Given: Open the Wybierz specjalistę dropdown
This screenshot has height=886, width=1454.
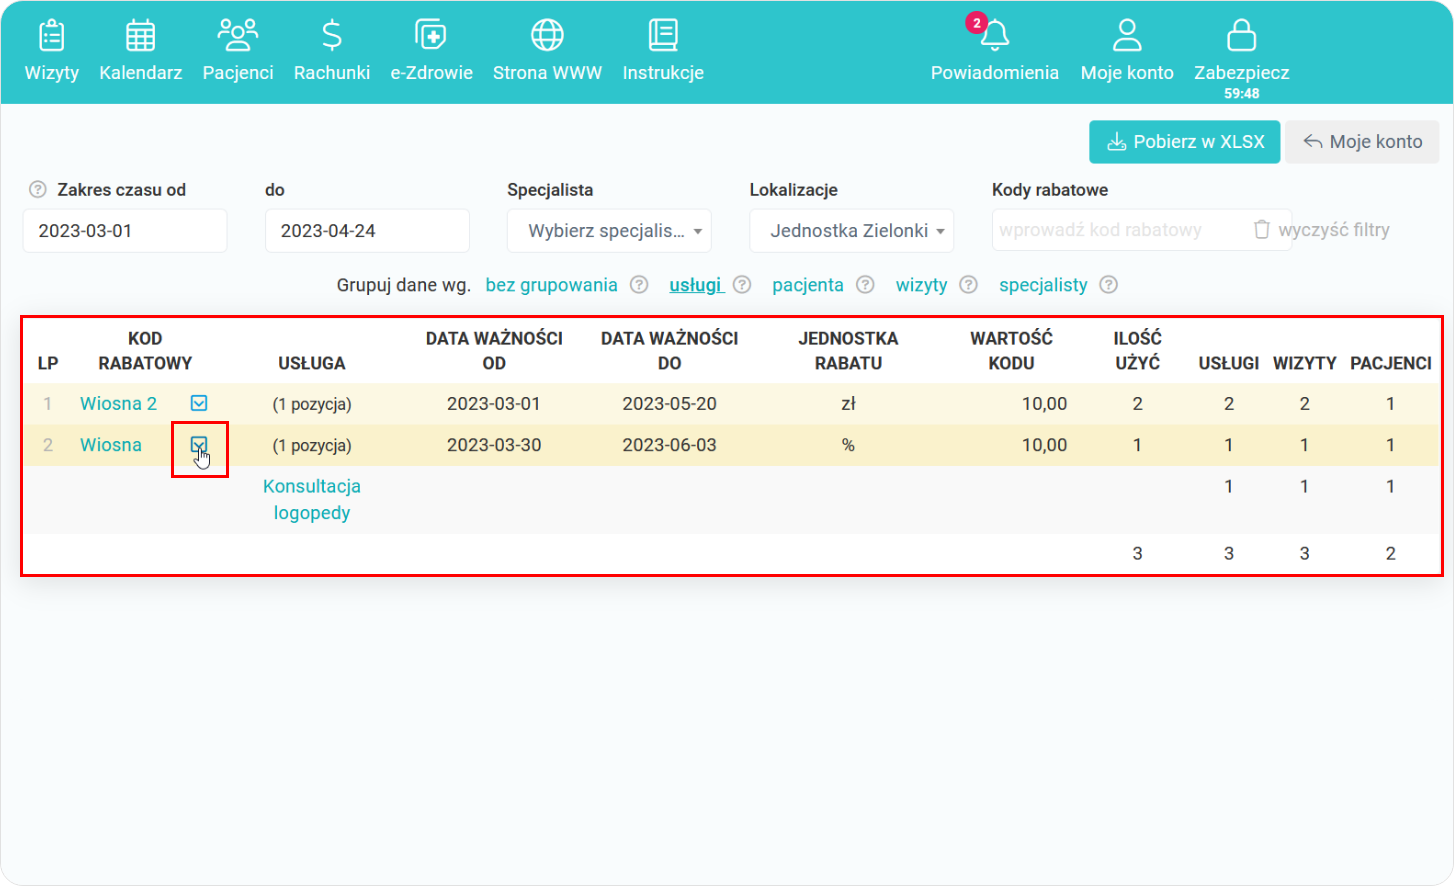Looking at the screenshot, I should coord(609,230).
